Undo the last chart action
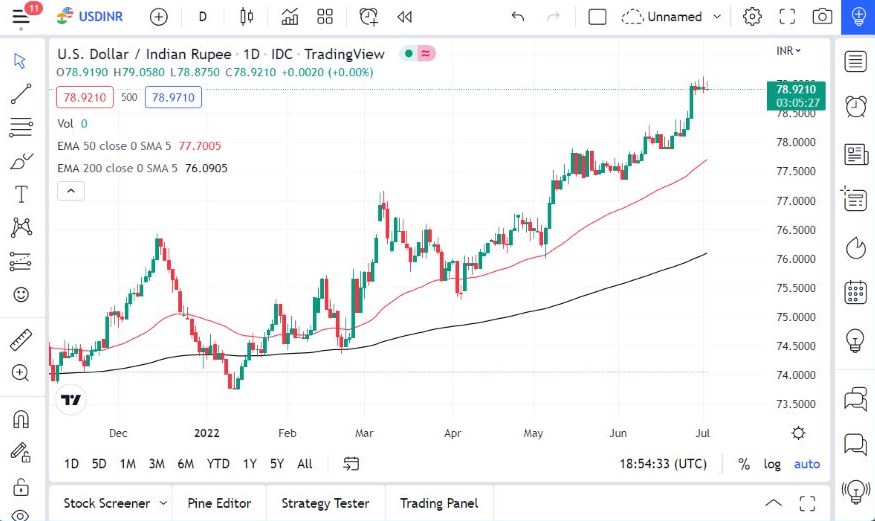 (x=518, y=17)
